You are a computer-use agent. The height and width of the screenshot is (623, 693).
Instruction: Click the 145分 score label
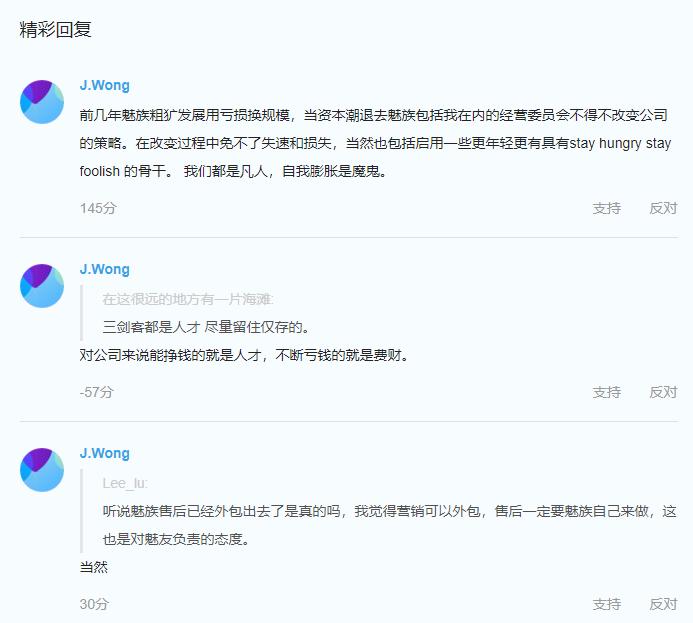pyautogui.click(x=98, y=208)
